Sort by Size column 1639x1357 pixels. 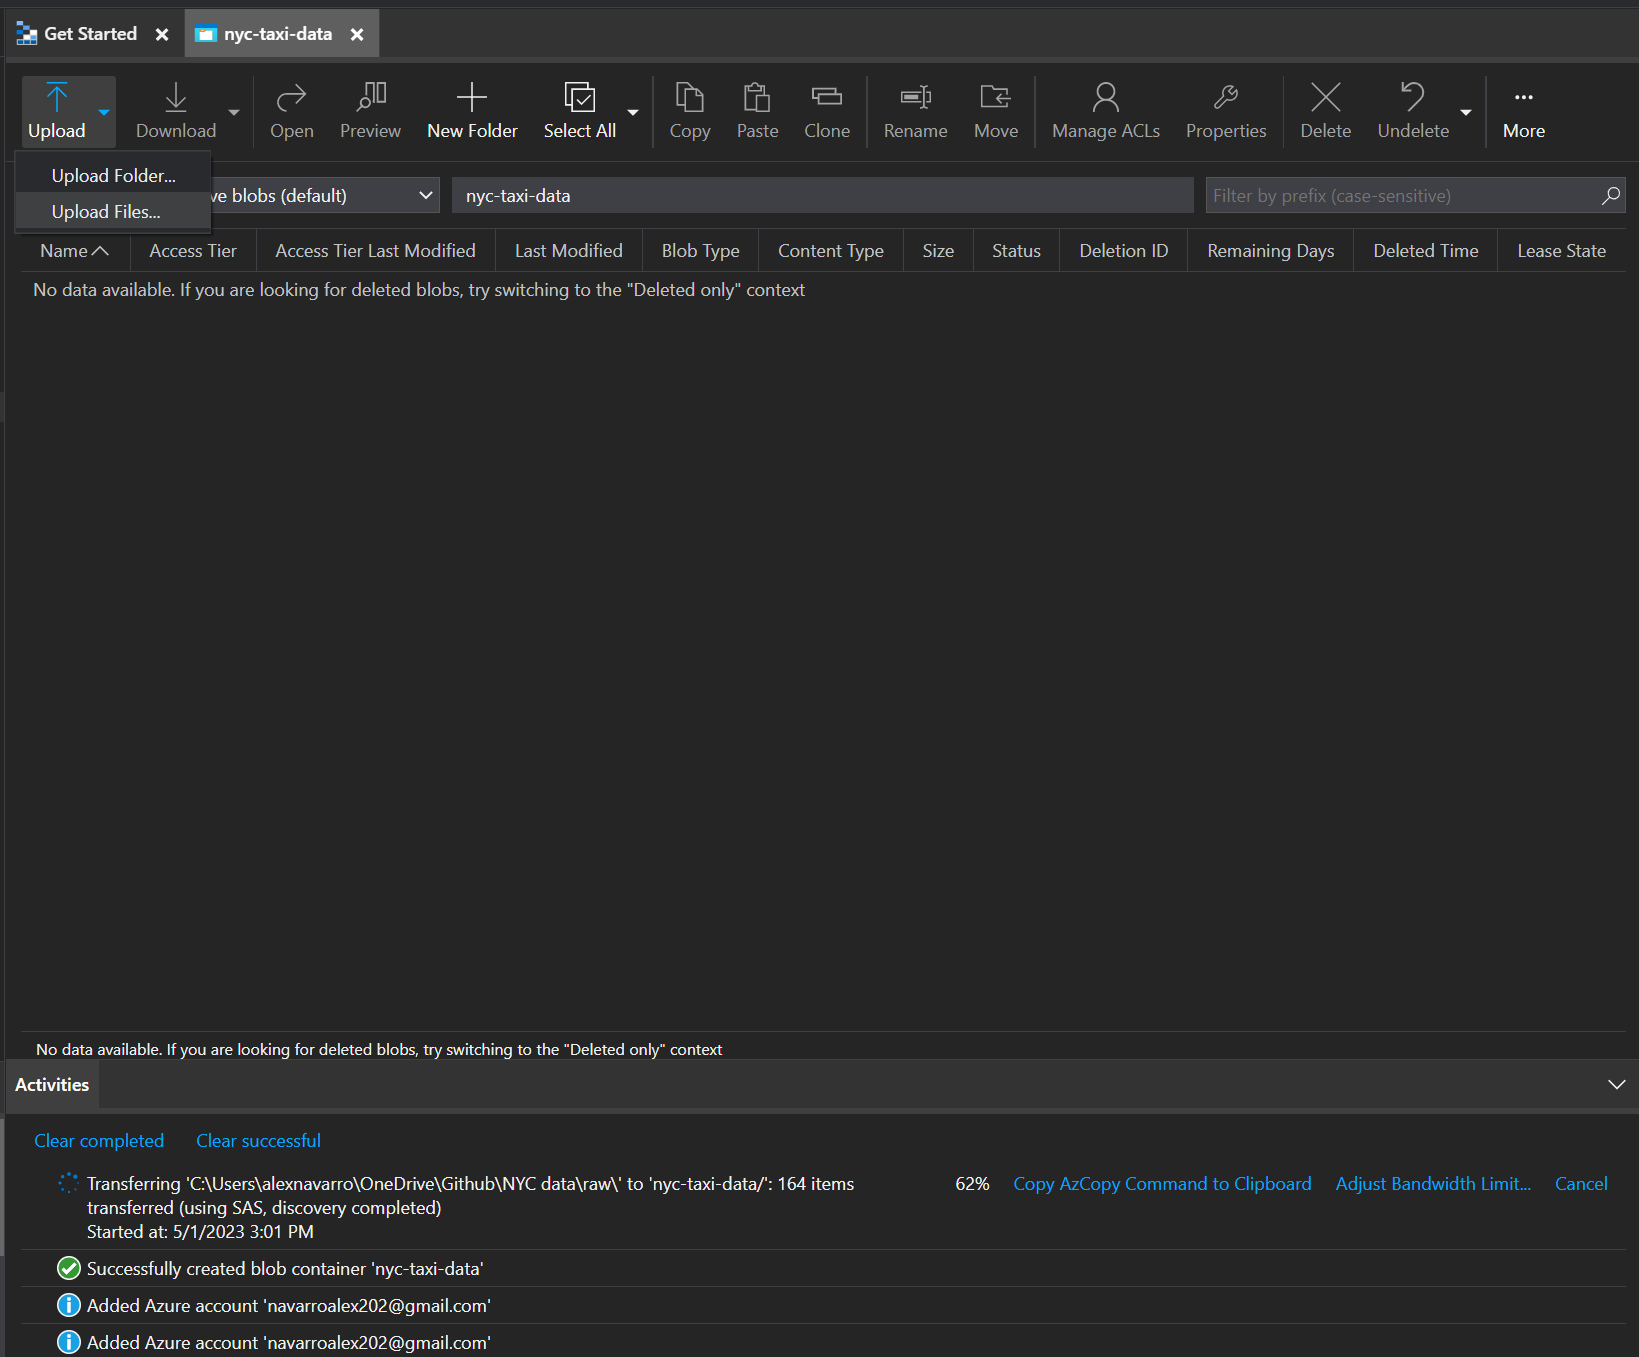pos(938,251)
